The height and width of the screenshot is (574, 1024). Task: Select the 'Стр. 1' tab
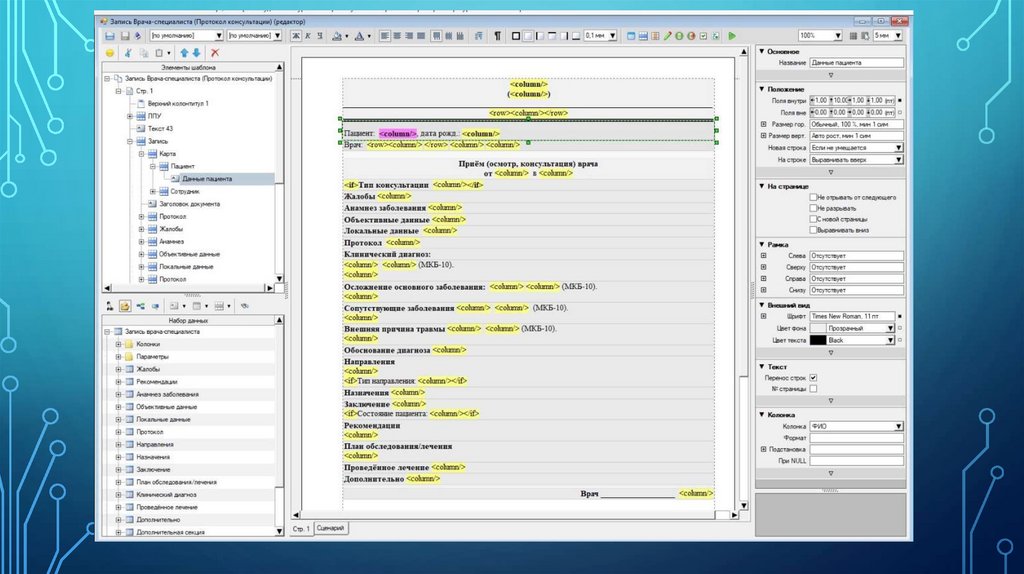(x=301, y=527)
